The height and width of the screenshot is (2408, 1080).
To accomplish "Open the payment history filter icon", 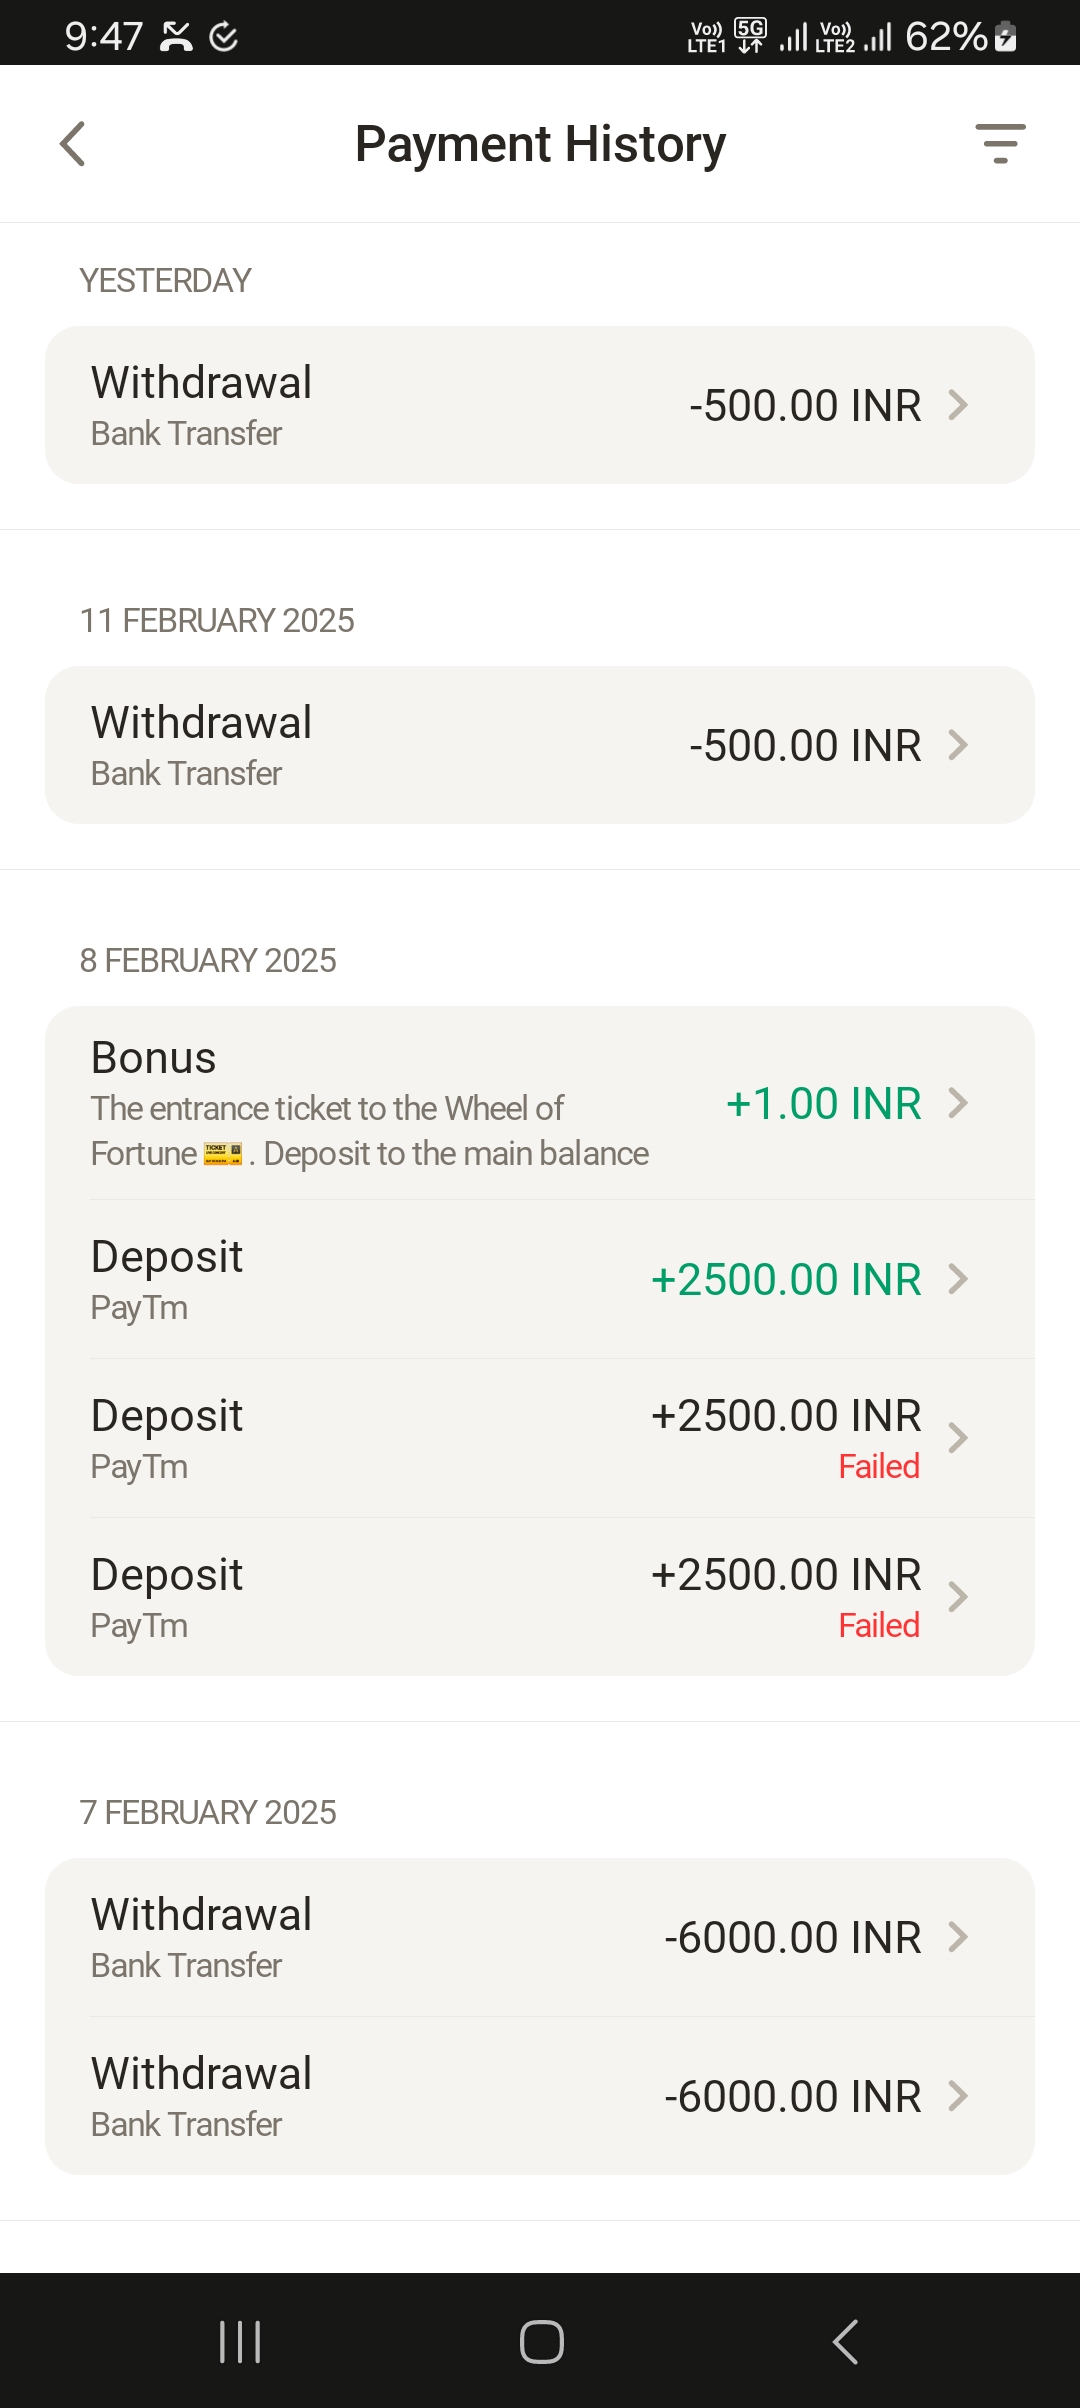I will (1000, 144).
